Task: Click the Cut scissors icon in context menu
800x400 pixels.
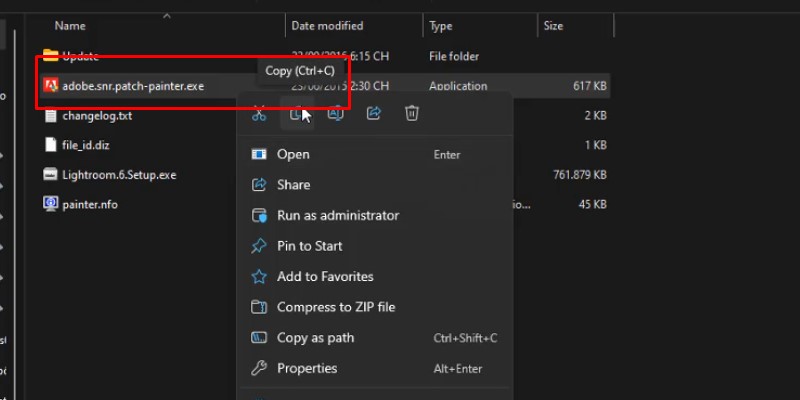Action: (259, 113)
